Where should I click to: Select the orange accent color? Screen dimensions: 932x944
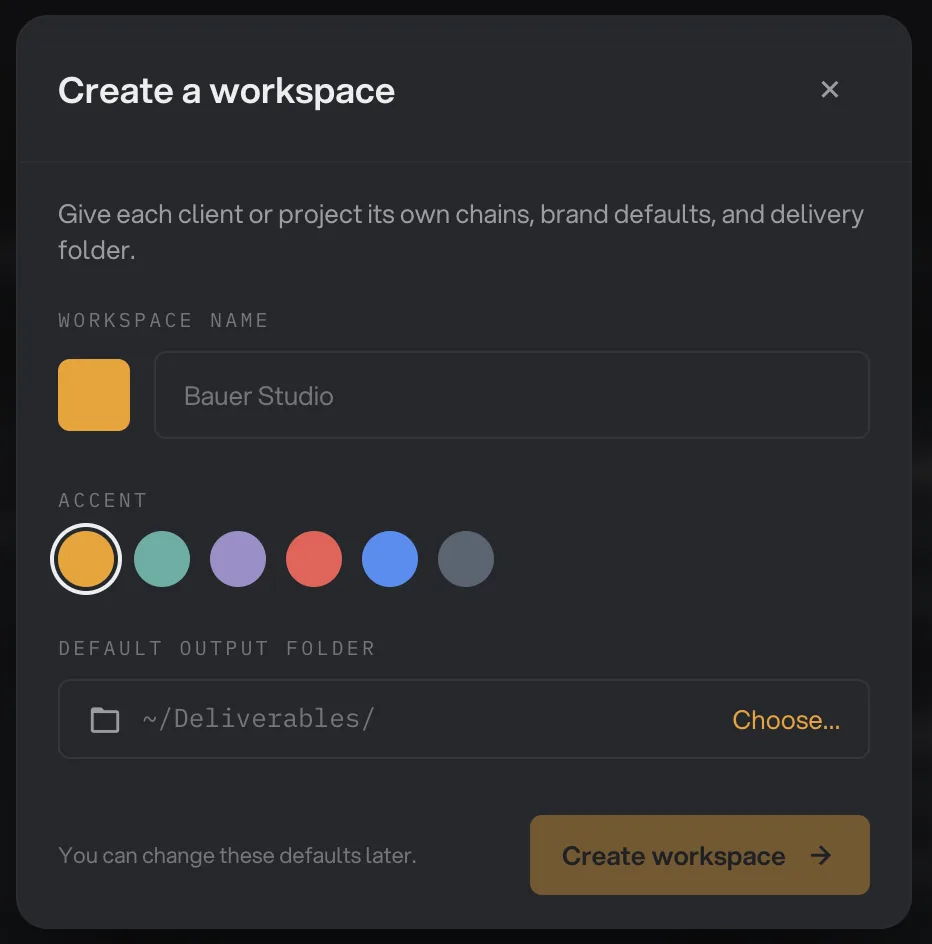point(86,559)
